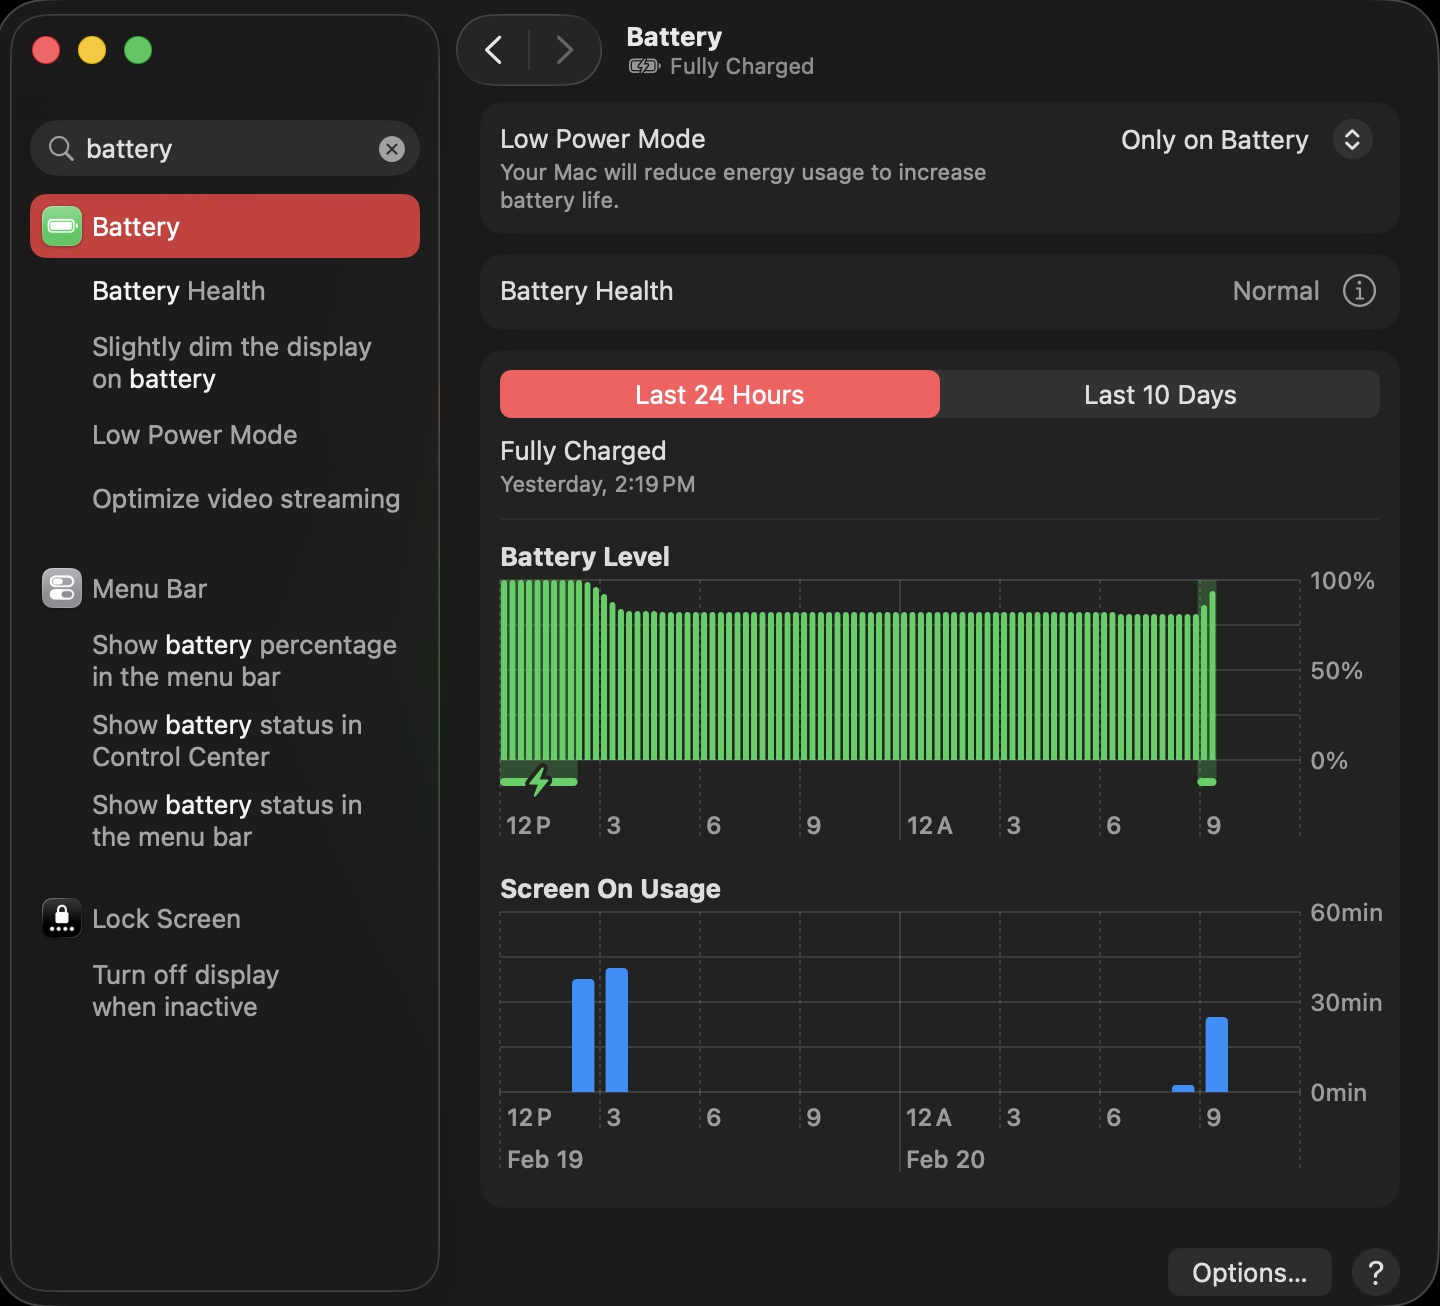Switch to the Last 10 Days tab
The height and width of the screenshot is (1306, 1440).
[x=1160, y=395]
